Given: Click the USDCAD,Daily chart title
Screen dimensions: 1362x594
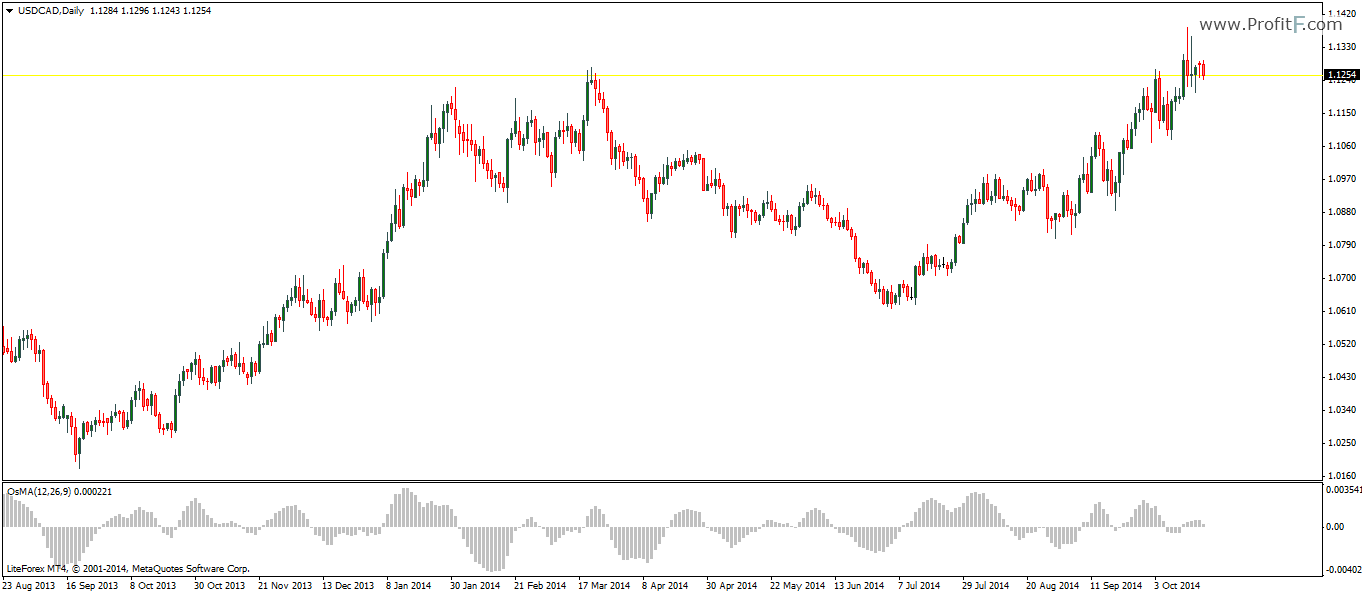Looking at the screenshot, I should point(51,10).
